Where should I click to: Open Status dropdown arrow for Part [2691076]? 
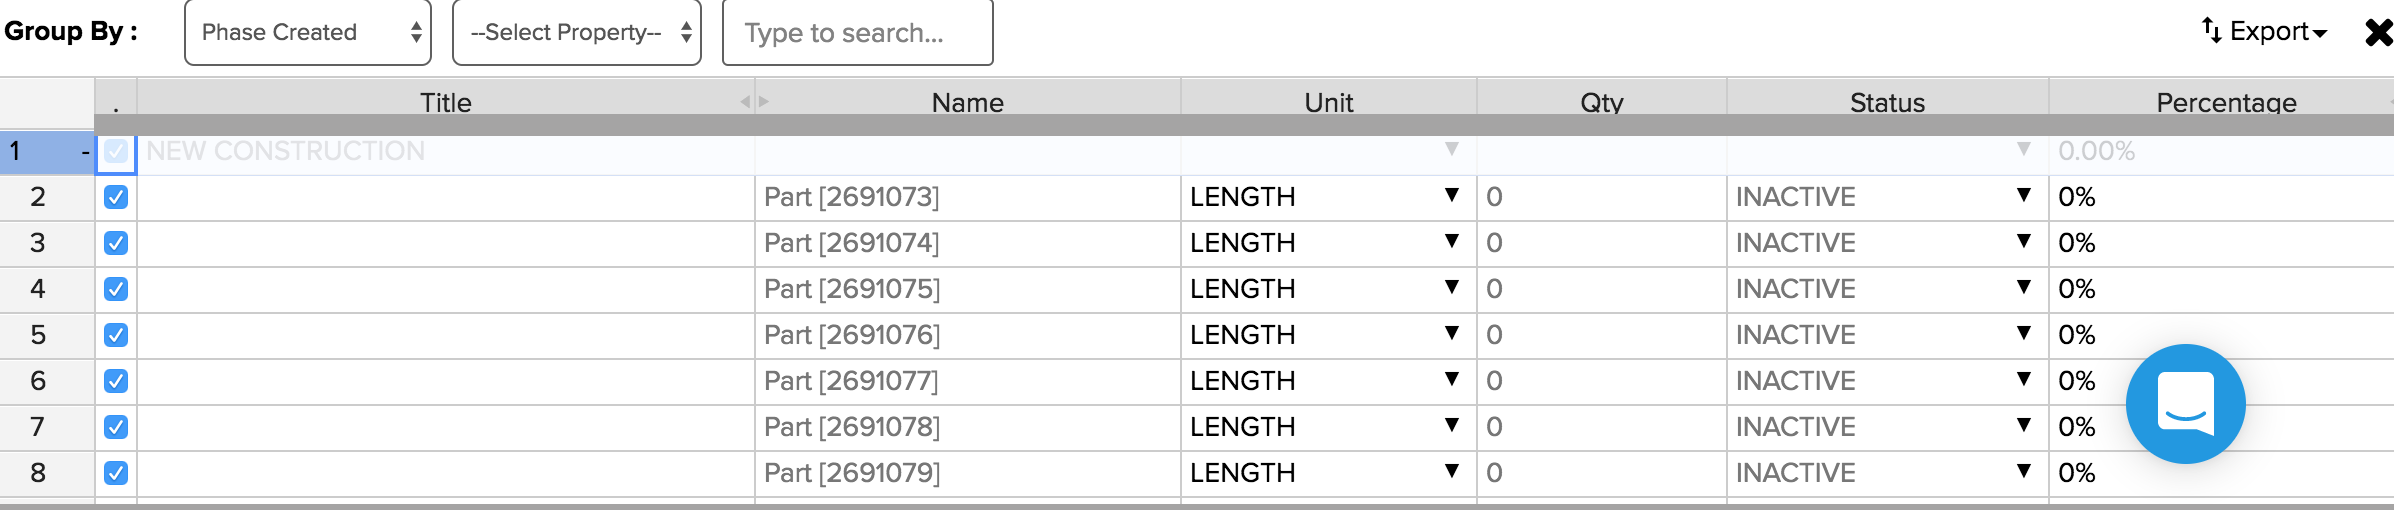(2023, 333)
